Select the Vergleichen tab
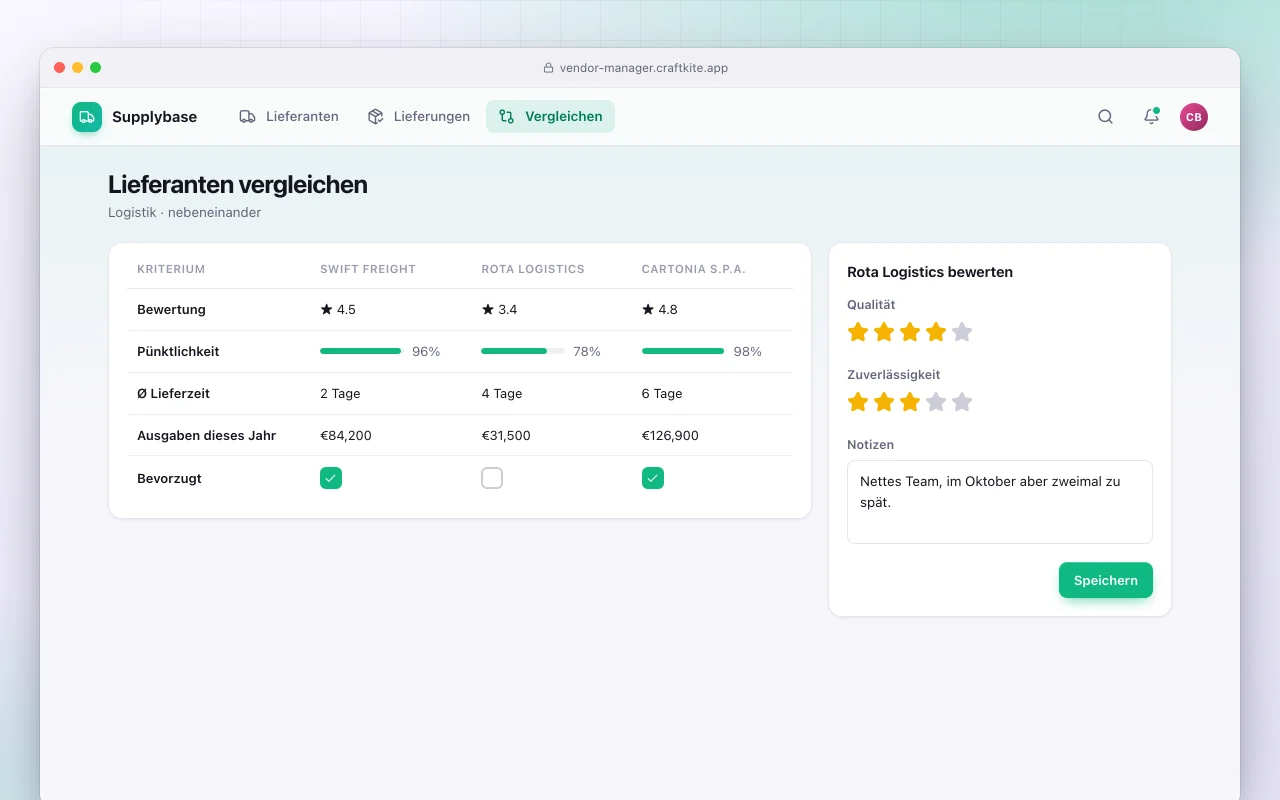The image size is (1280, 800). point(550,117)
